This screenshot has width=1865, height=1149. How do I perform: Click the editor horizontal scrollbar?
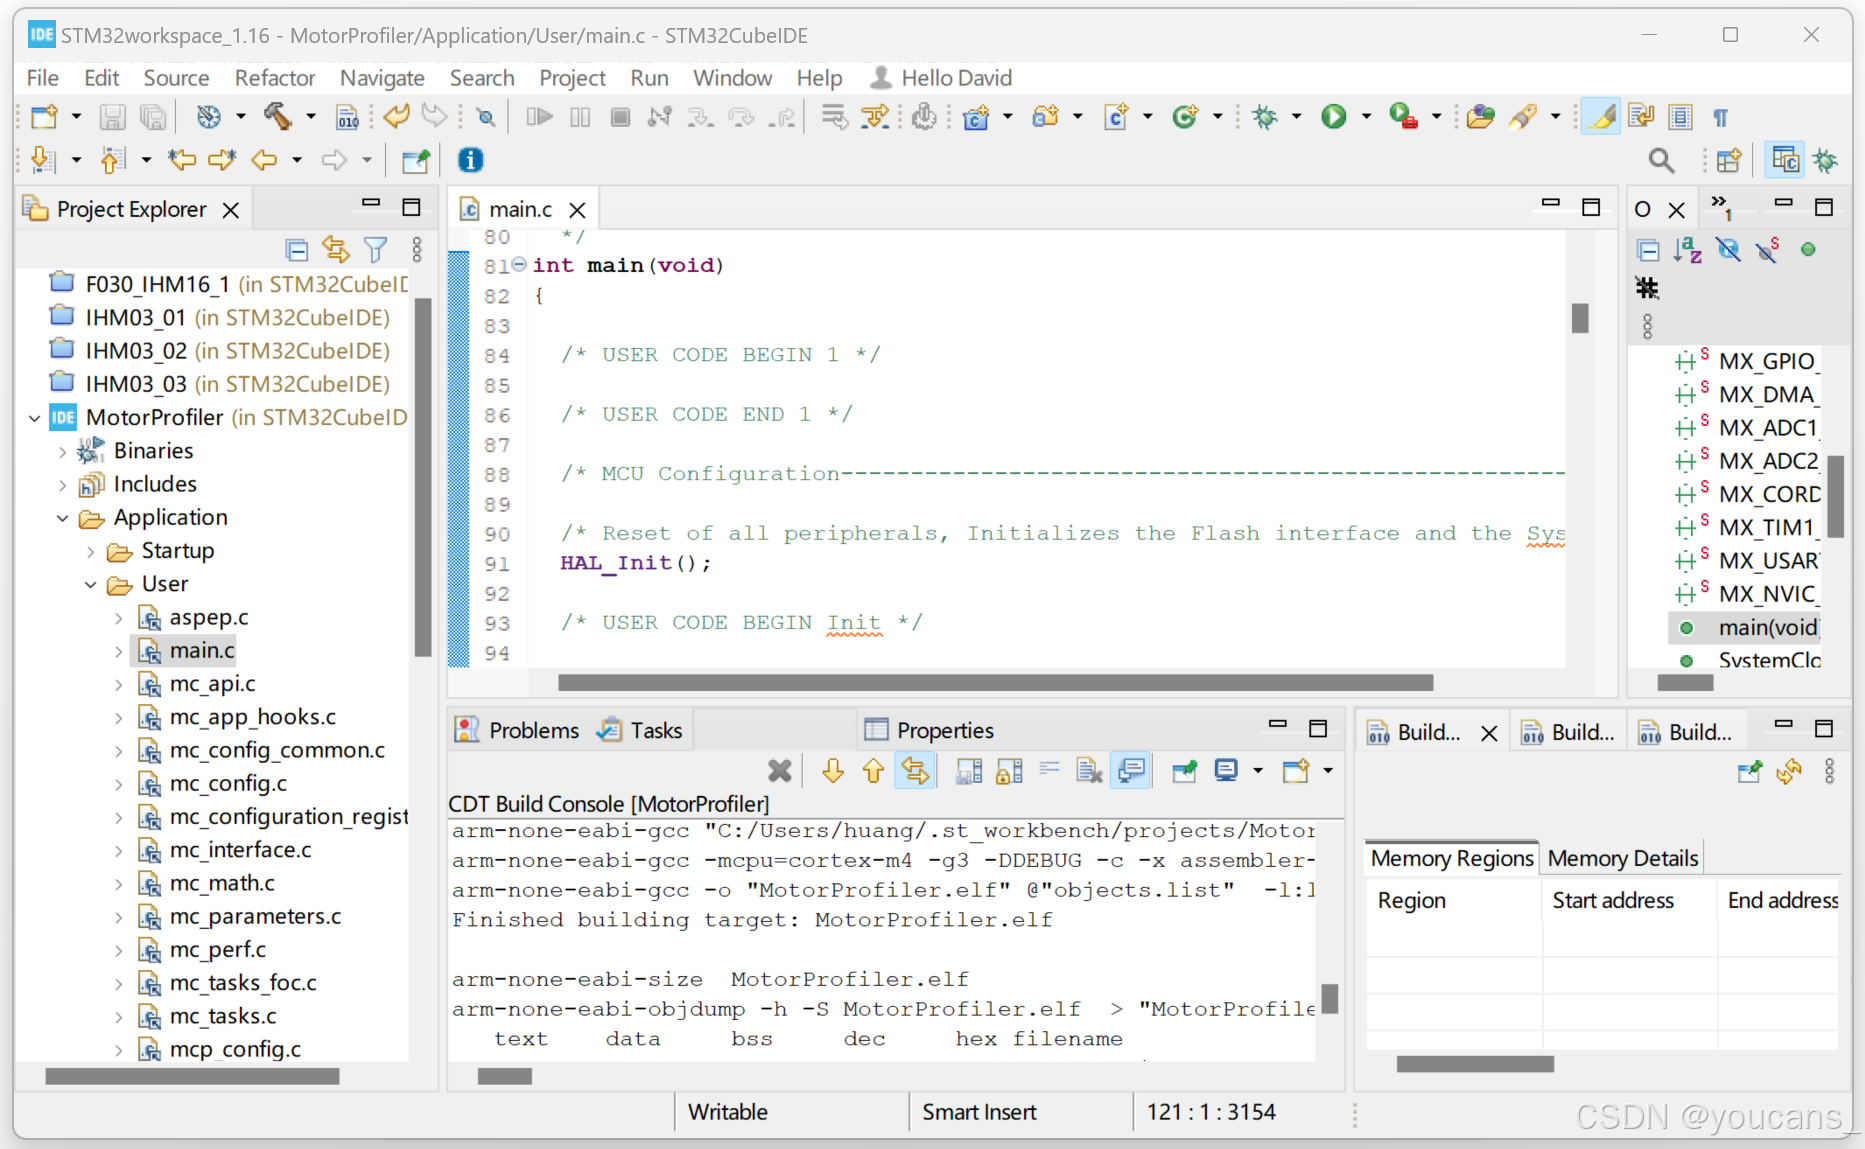[995, 682]
